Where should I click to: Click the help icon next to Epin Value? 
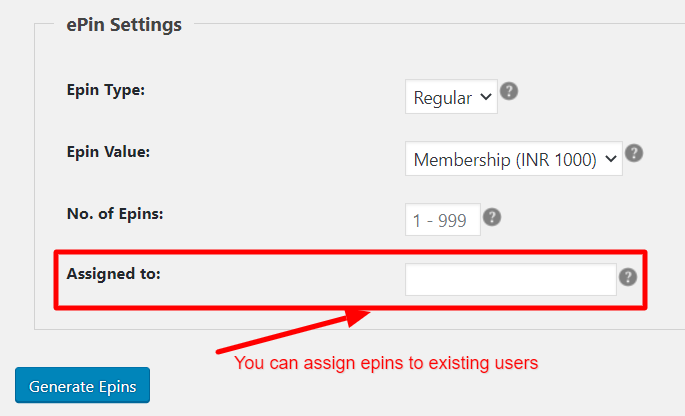click(634, 153)
